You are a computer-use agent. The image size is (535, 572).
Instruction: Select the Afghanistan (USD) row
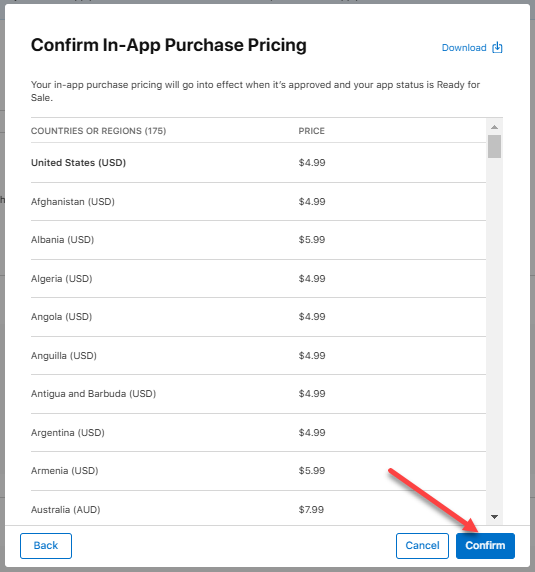click(258, 202)
